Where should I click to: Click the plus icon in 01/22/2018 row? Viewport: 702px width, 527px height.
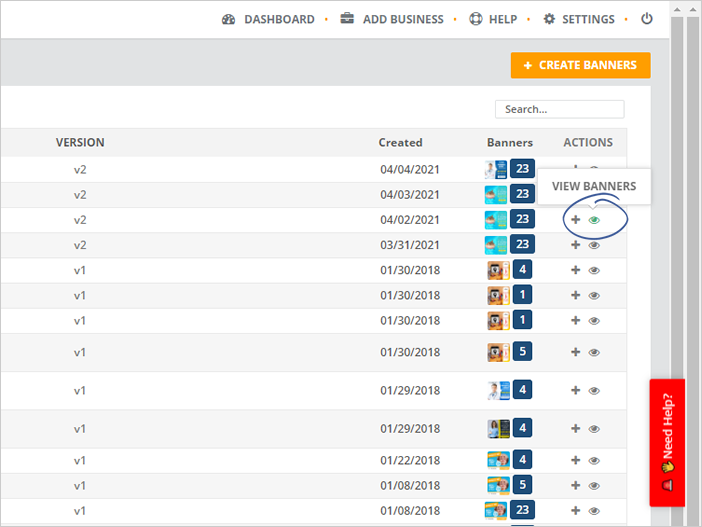click(x=575, y=460)
